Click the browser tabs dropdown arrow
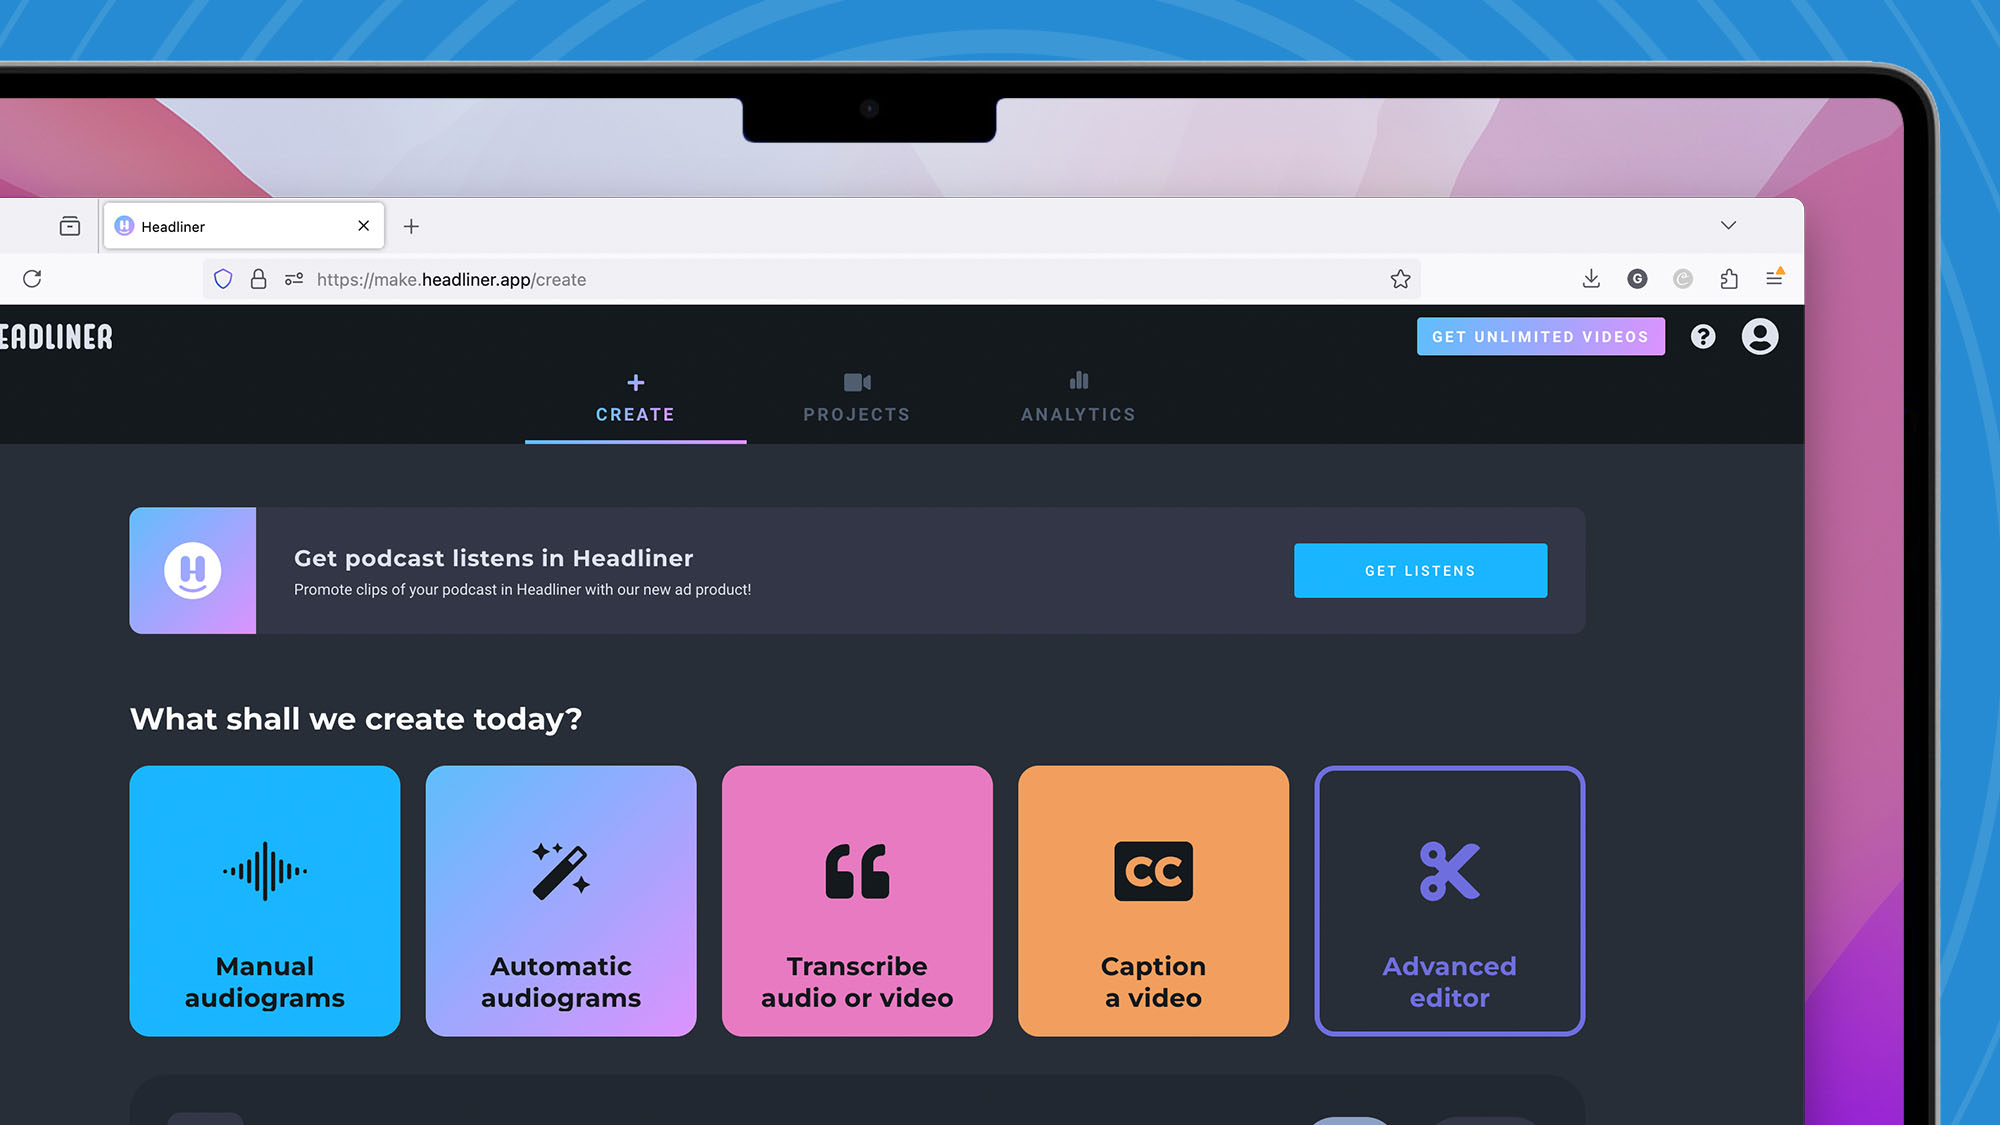This screenshot has height=1125, width=2000. [1728, 225]
